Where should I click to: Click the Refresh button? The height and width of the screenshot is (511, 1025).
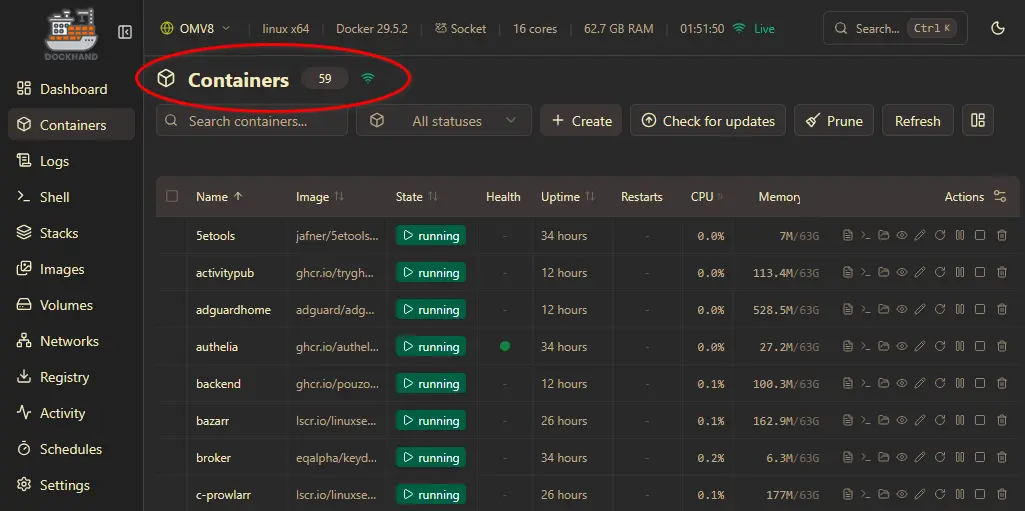click(918, 120)
